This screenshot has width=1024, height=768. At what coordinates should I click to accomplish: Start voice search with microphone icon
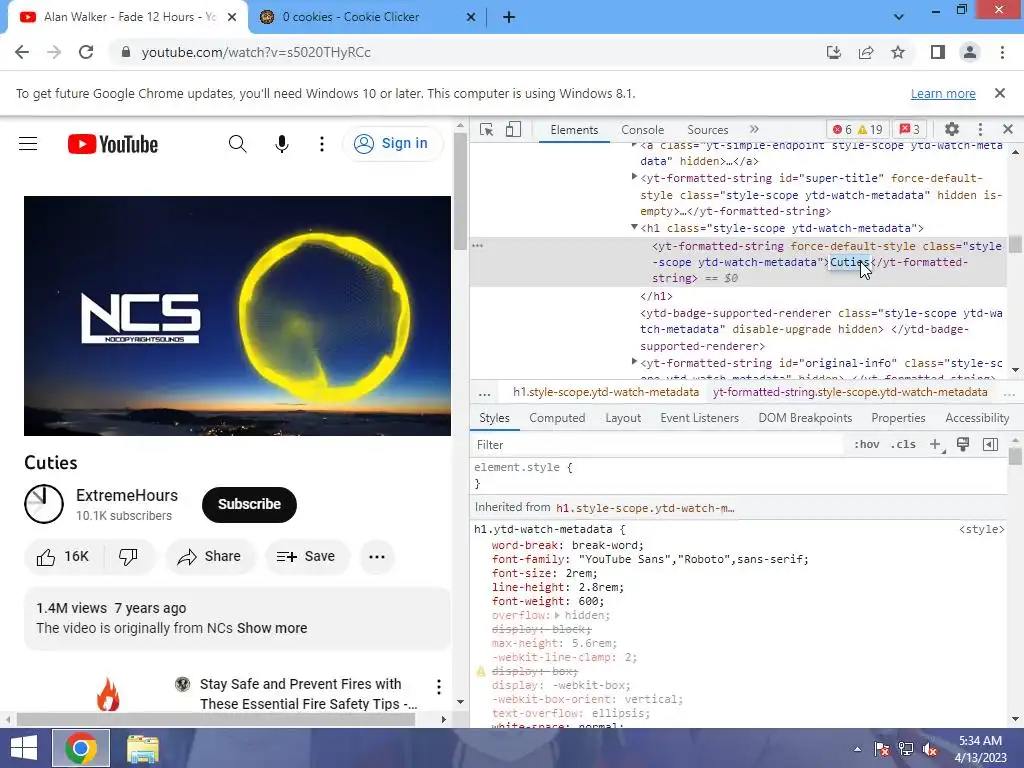[x=281, y=144]
